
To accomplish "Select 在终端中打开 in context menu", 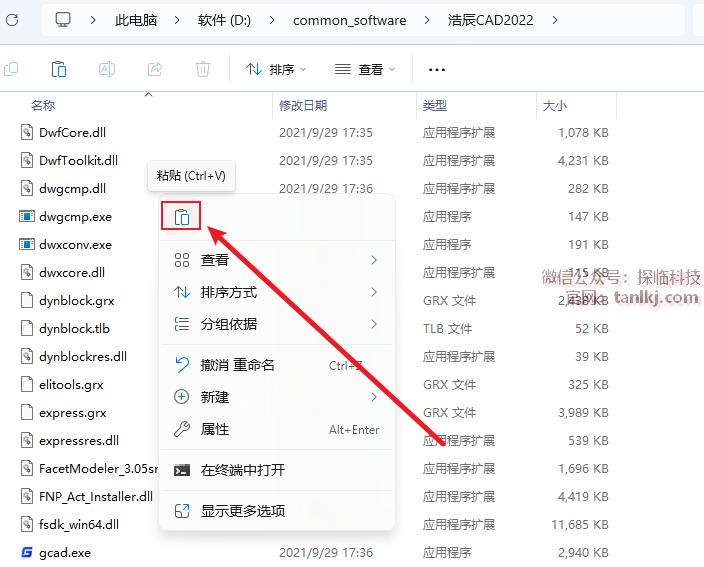I will click(x=277, y=470).
